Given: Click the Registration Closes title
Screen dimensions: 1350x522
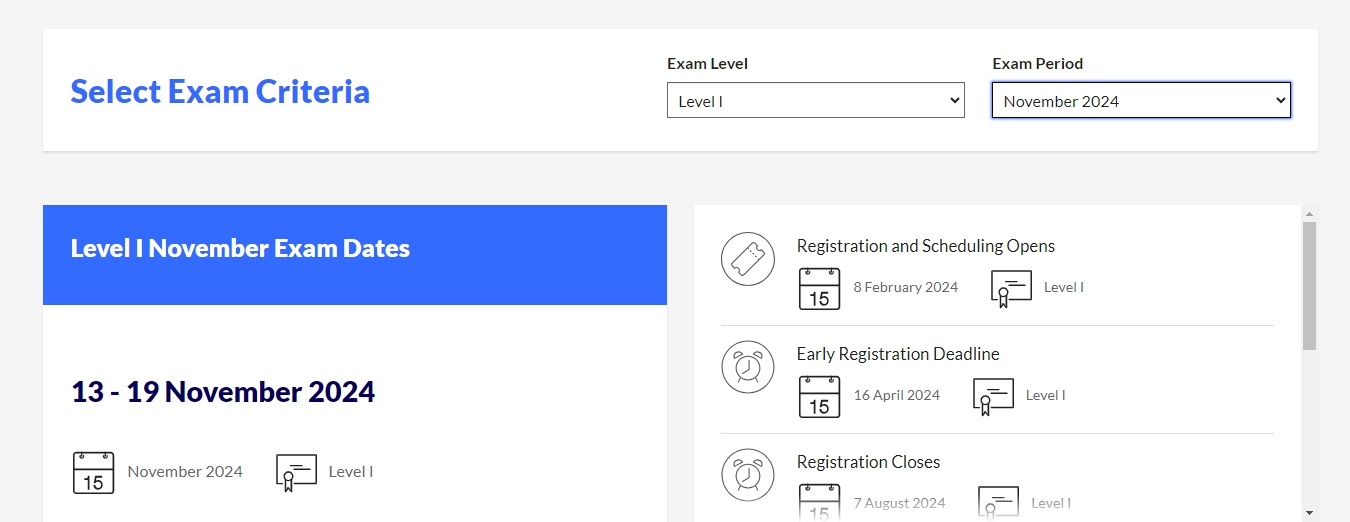Looking at the screenshot, I should [868, 462].
